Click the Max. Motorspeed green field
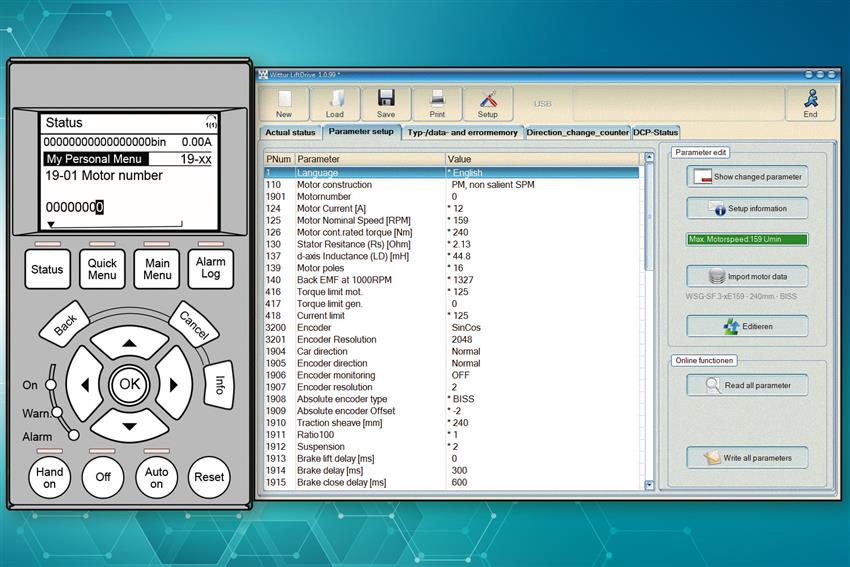The image size is (850, 567). pyautogui.click(x=747, y=240)
